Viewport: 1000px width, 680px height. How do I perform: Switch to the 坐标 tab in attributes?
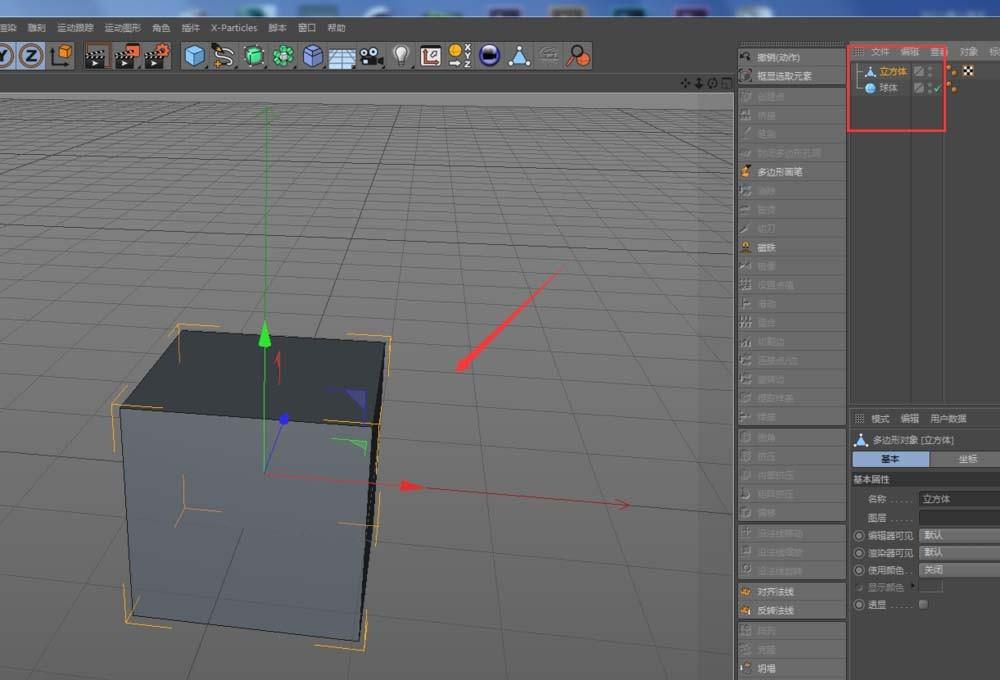[x=968, y=458]
